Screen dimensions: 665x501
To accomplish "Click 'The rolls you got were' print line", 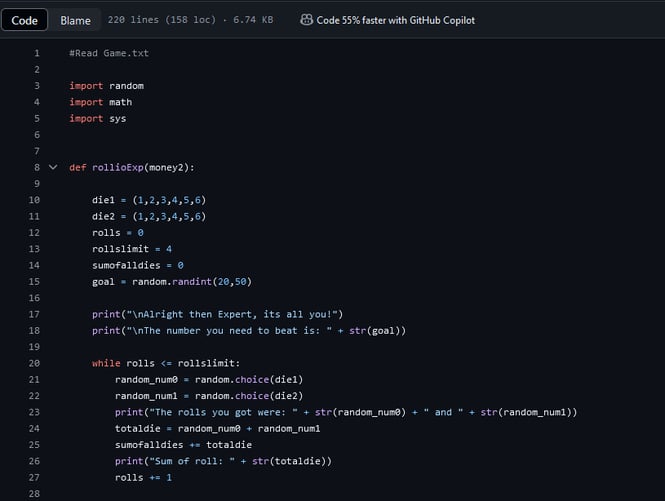I will coord(346,412).
